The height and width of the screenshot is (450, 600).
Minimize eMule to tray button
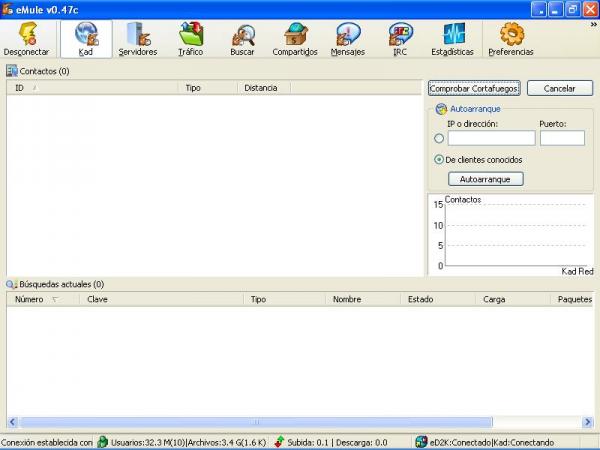pyautogui.click(x=539, y=9)
